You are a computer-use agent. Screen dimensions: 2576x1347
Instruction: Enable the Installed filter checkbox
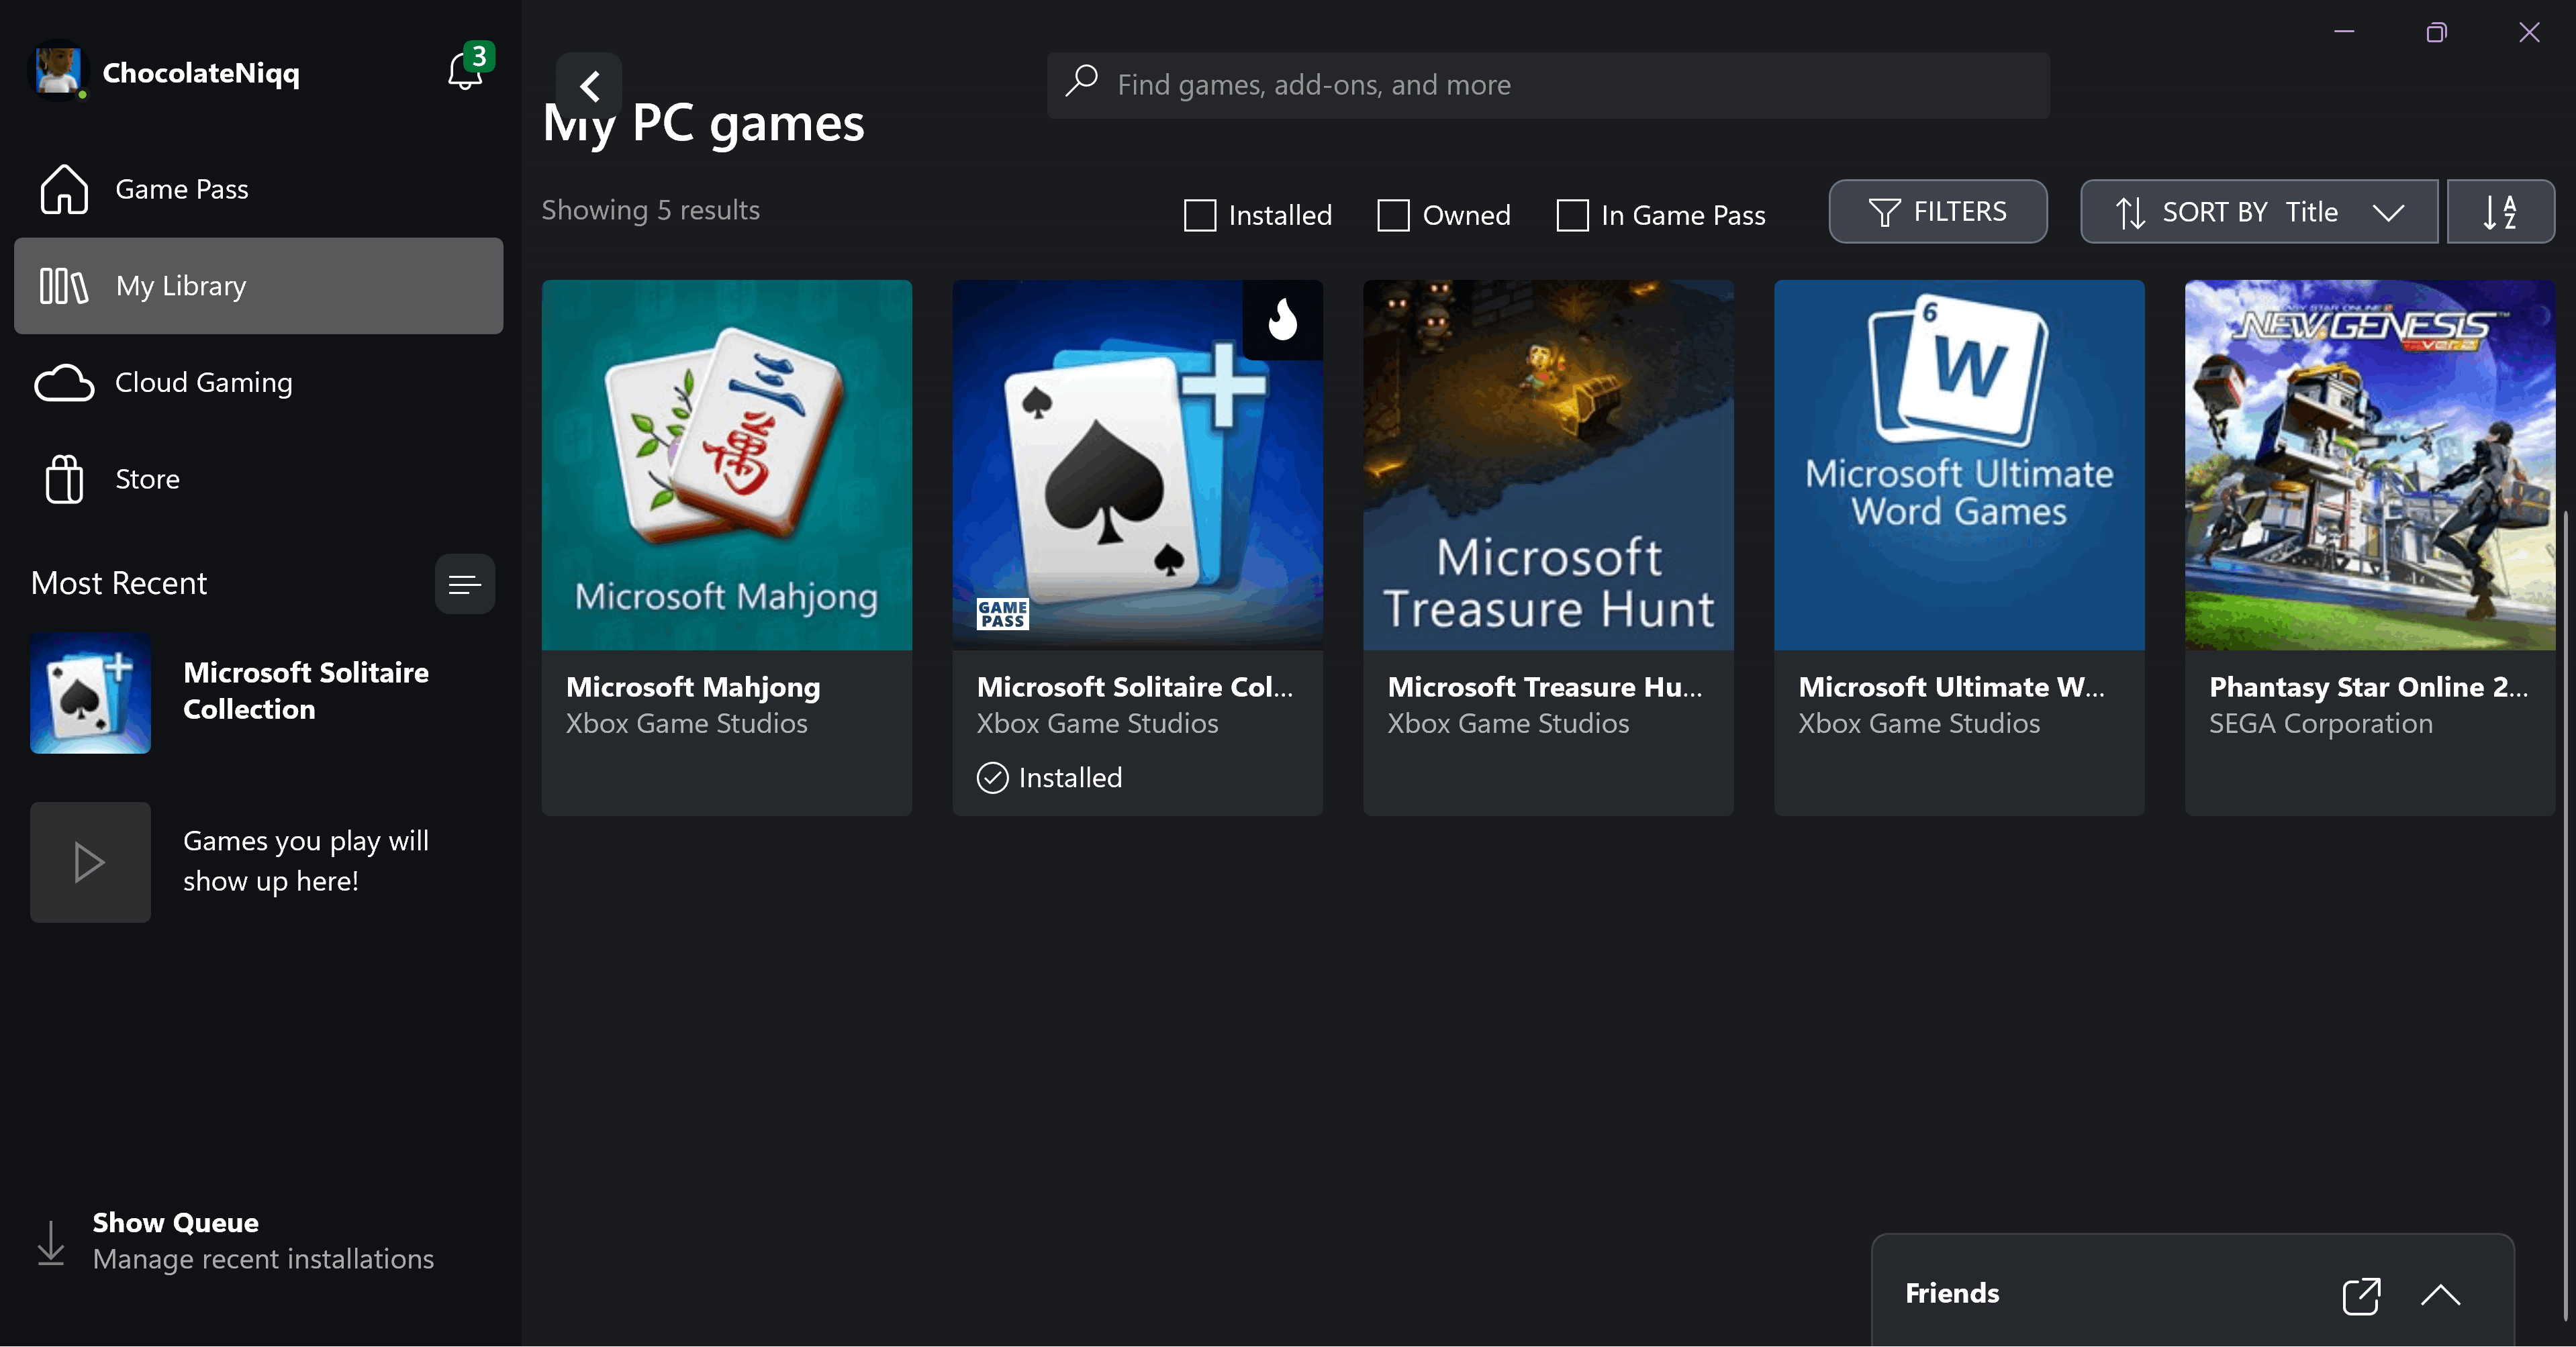click(1199, 215)
